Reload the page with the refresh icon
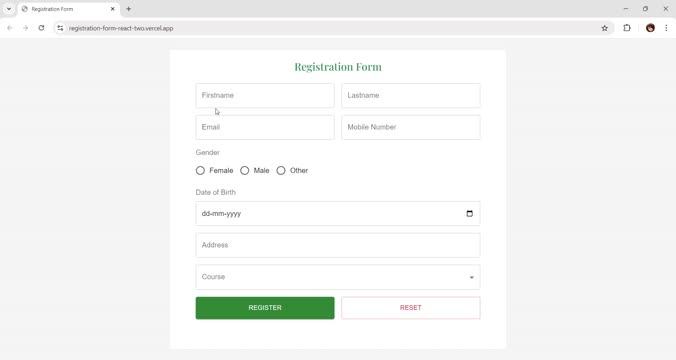This screenshot has width=676, height=360. tap(41, 28)
